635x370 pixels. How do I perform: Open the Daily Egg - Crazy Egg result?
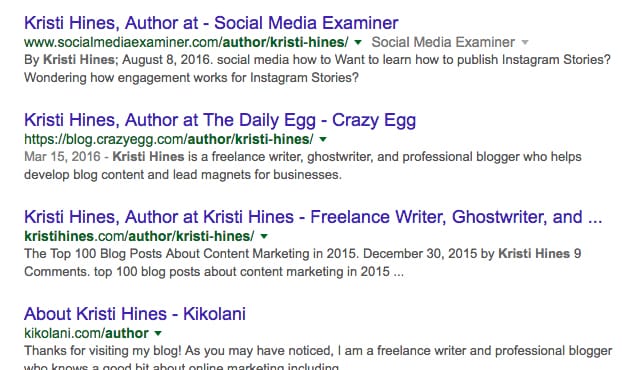coord(220,120)
